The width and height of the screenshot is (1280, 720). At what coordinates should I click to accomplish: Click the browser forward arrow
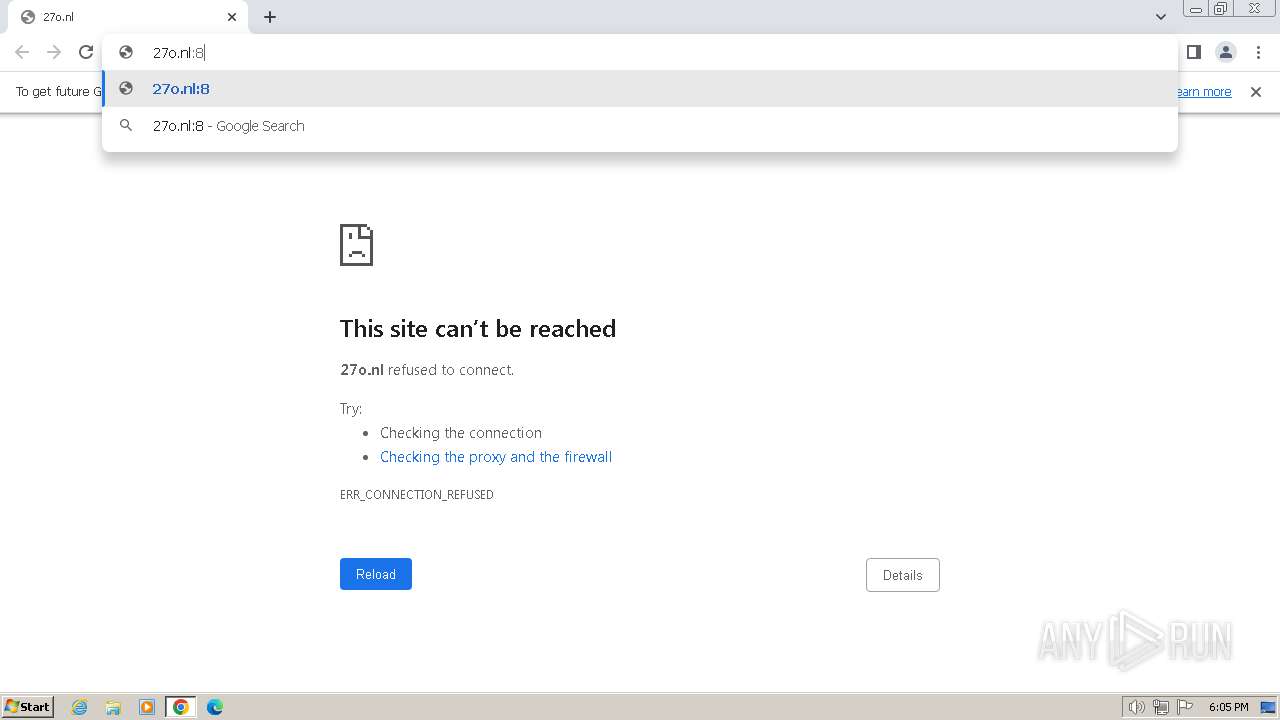pyautogui.click(x=54, y=52)
